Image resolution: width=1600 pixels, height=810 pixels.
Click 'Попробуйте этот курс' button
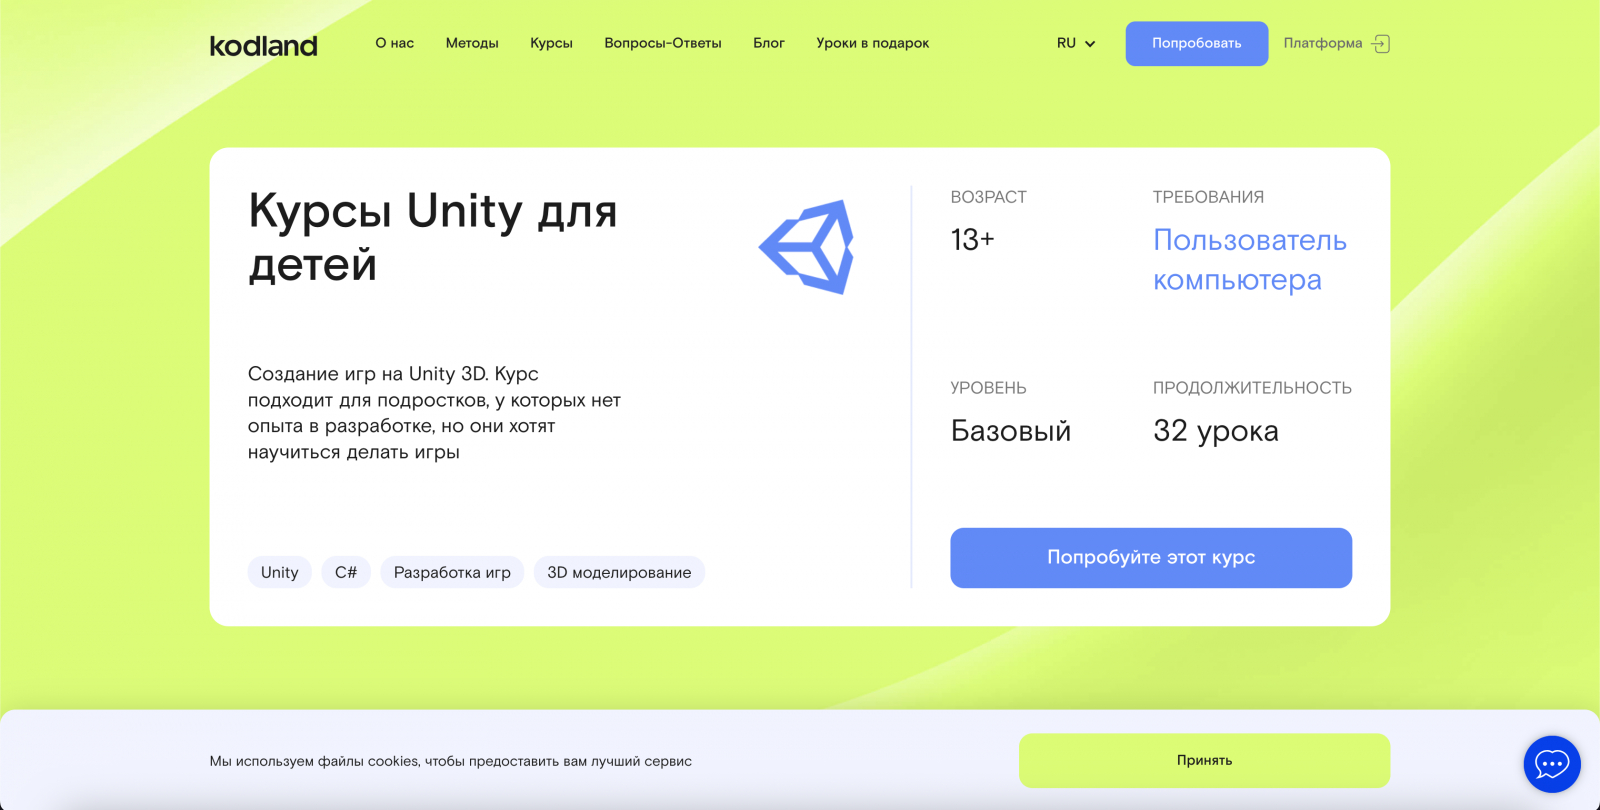pos(1151,558)
